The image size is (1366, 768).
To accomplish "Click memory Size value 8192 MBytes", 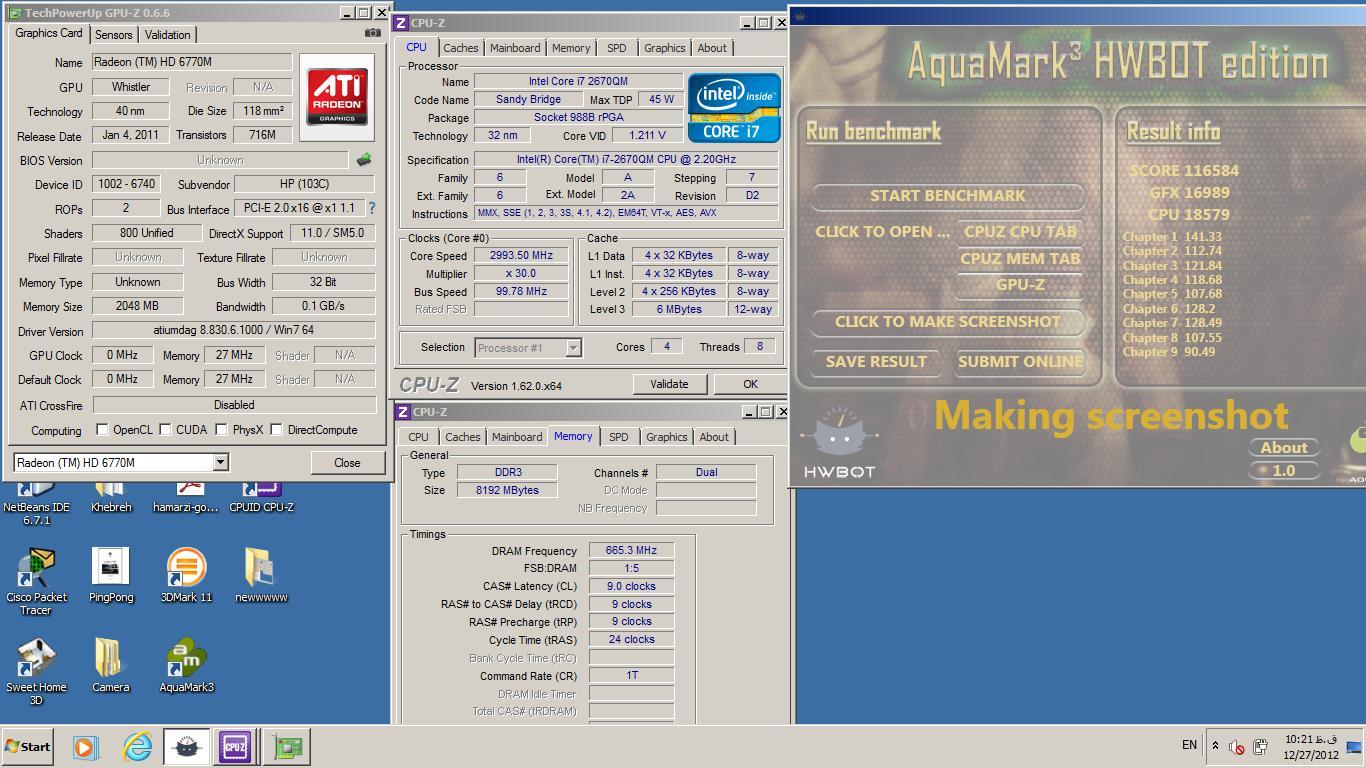I will [x=508, y=490].
